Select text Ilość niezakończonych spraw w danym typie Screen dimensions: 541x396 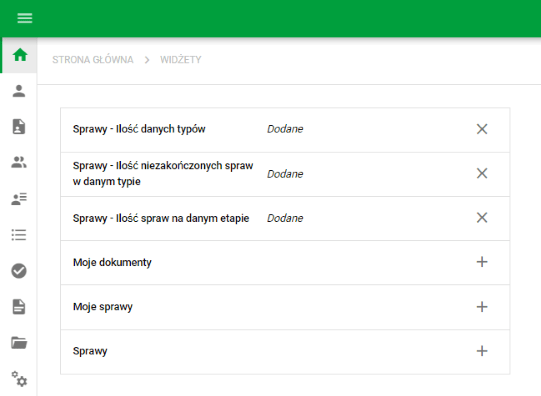pos(163,174)
